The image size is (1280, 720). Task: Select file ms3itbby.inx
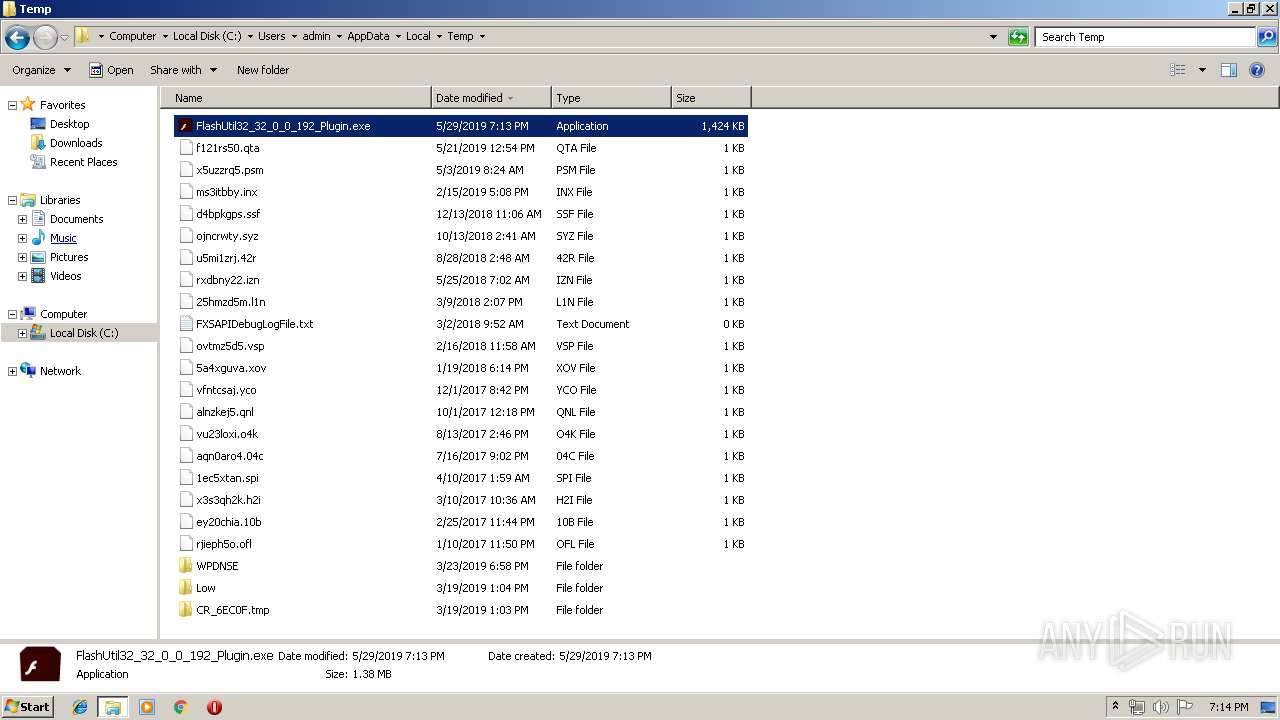coord(226,192)
